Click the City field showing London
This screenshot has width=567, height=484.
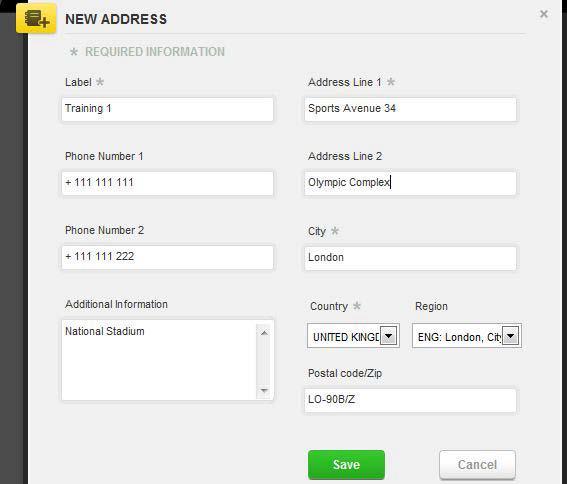[x=410, y=258]
